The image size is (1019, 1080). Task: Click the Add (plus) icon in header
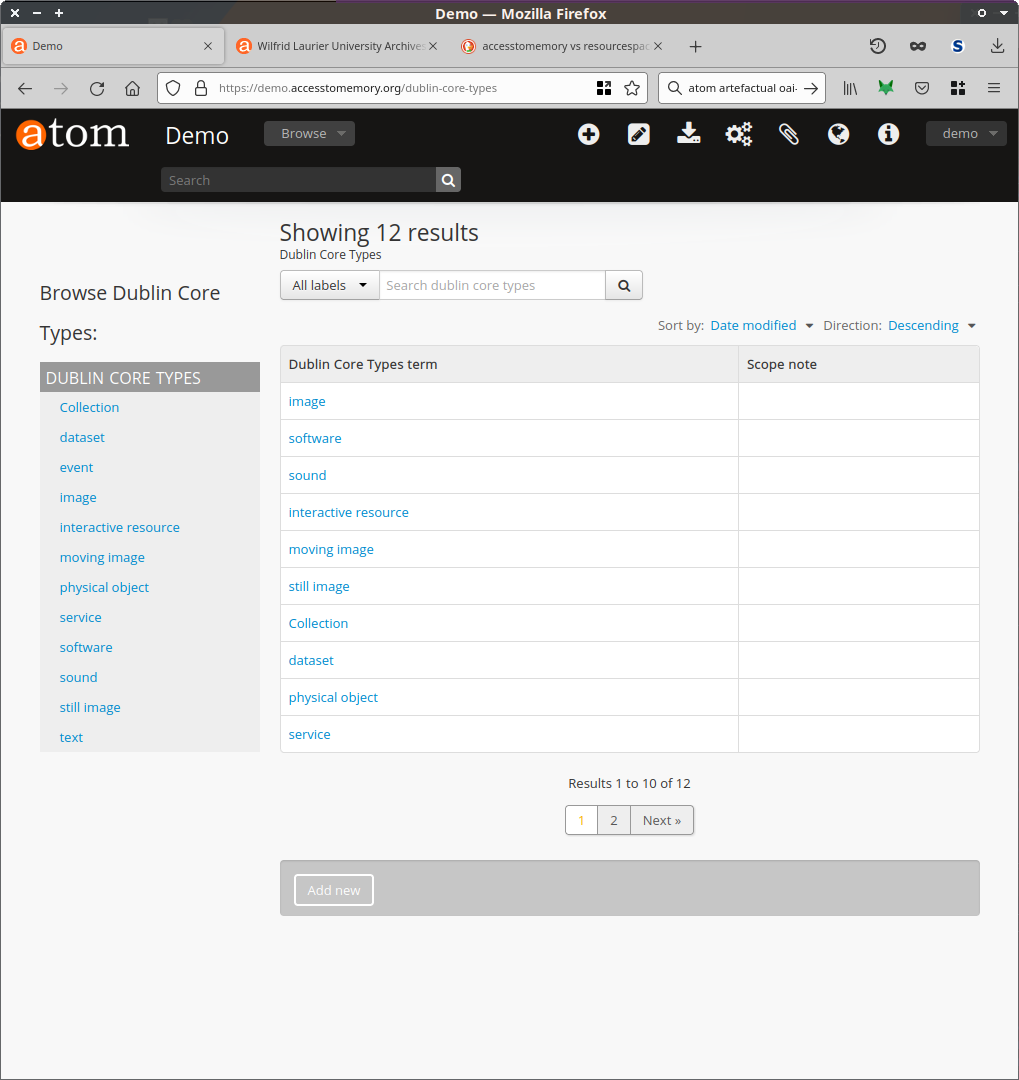click(589, 134)
